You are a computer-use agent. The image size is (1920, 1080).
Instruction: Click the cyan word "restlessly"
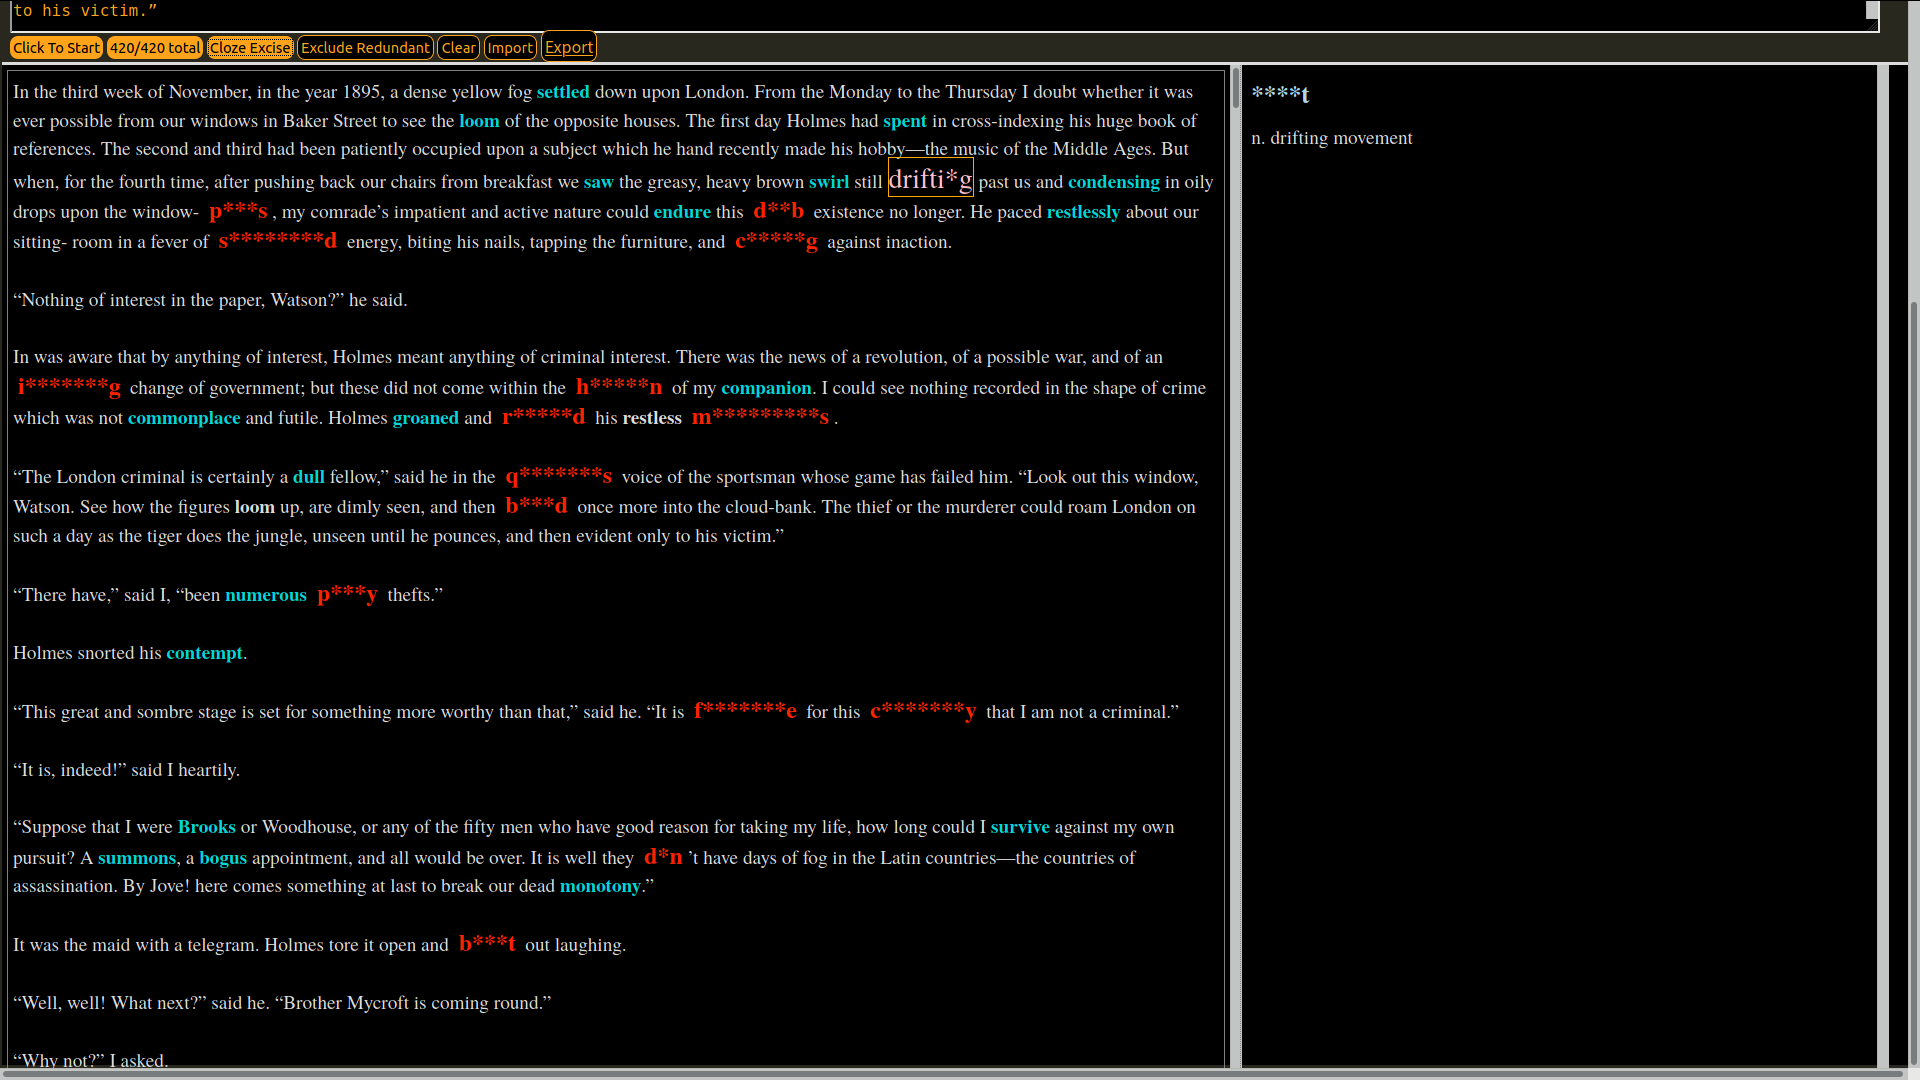(x=1083, y=212)
